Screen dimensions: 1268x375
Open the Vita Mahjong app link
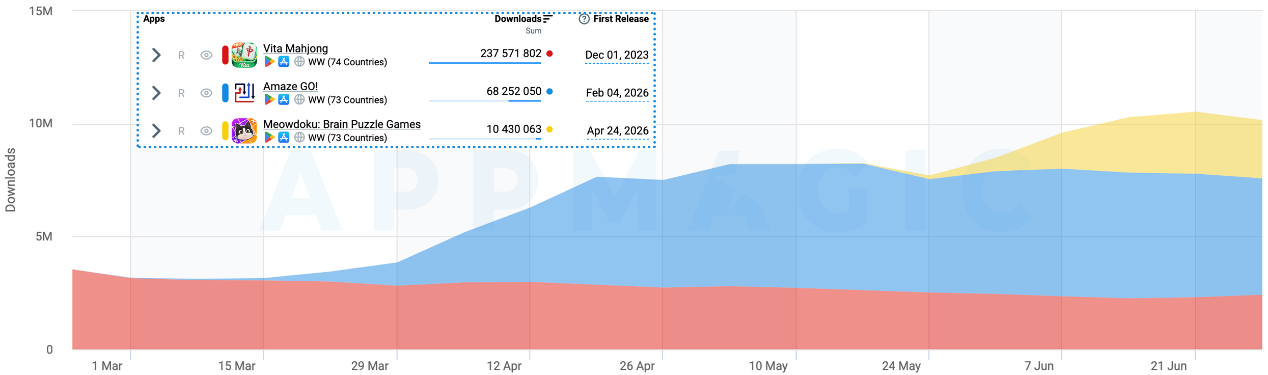(x=295, y=48)
